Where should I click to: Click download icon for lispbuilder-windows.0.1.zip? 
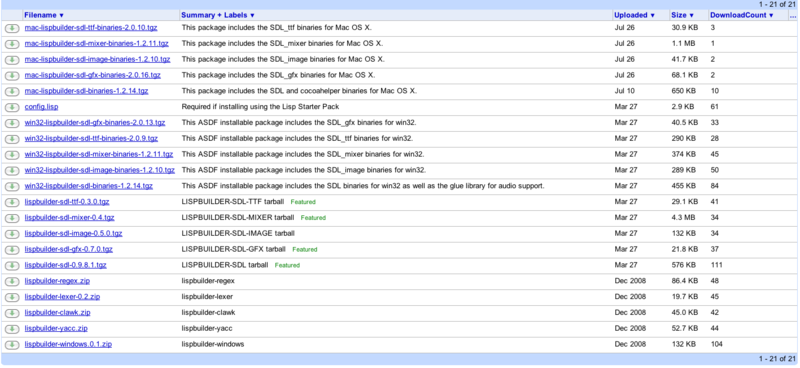point(11,345)
